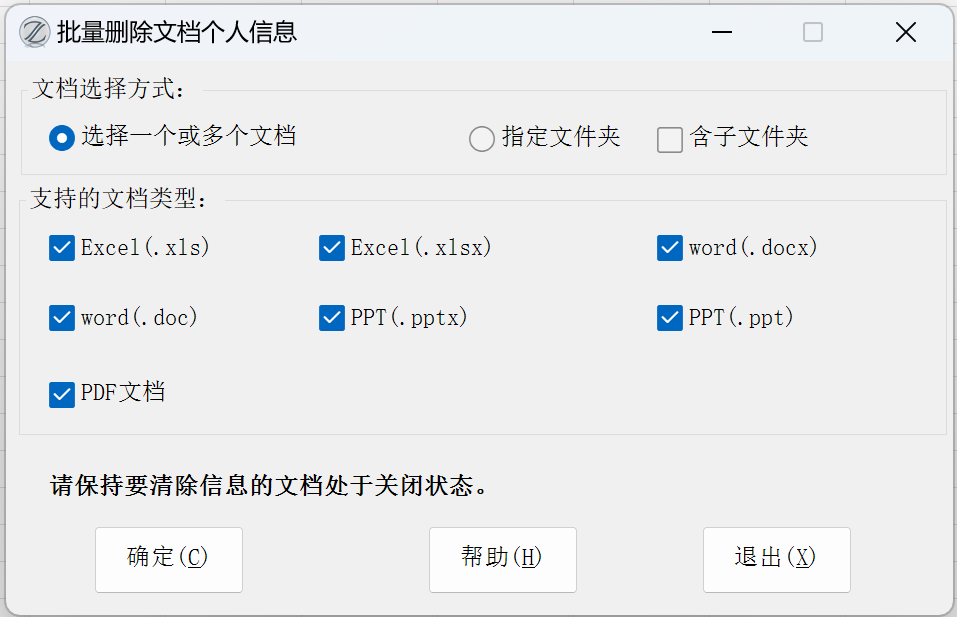Choose the '指定文件夹' radio button

(482, 139)
